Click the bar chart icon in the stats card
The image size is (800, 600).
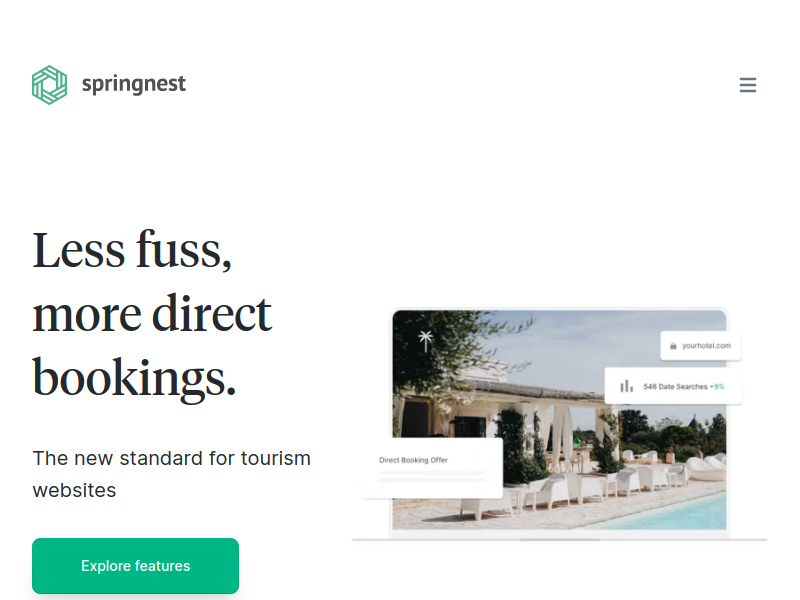point(626,386)
